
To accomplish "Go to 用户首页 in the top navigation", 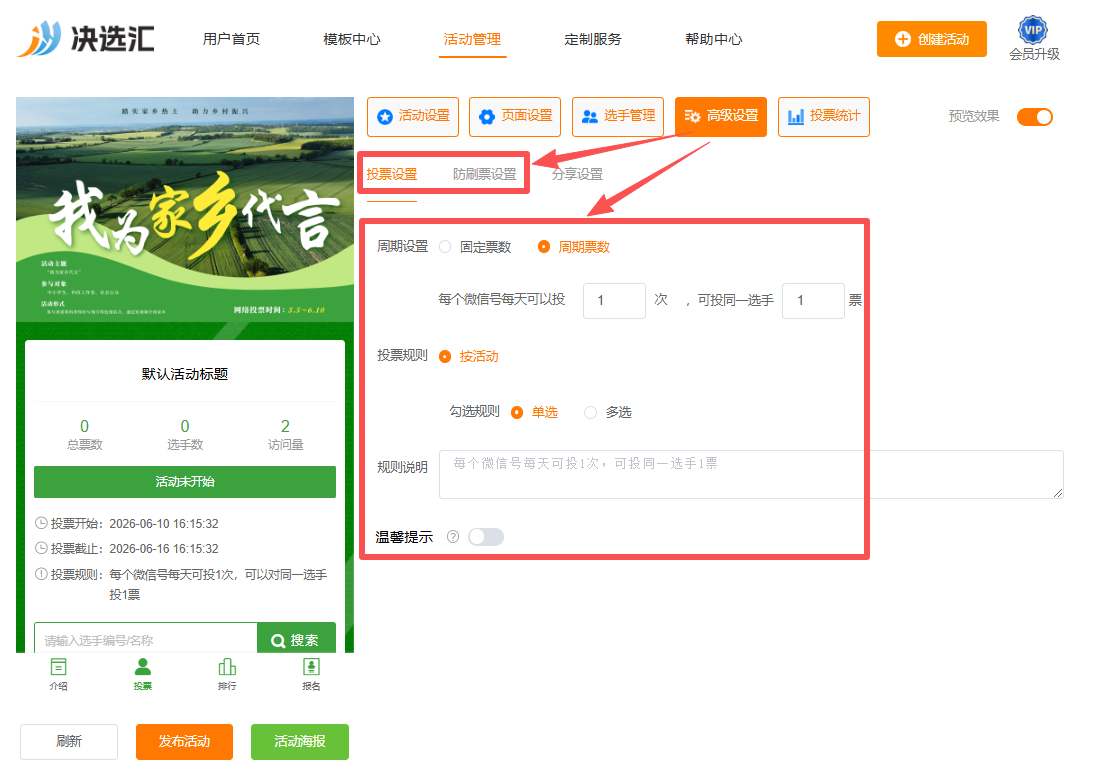I will coord(231,39).
